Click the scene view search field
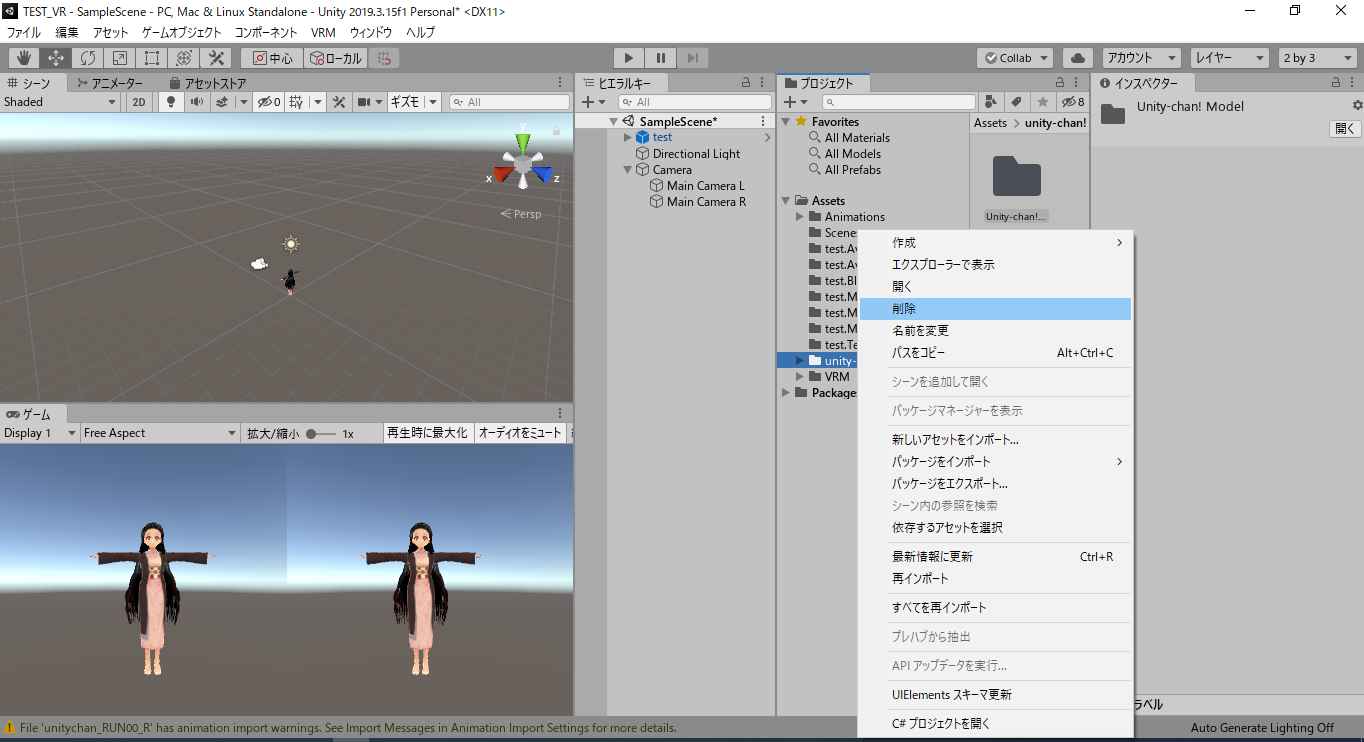The width and height of the screenshot is (1364, 742). click(x=509, y=102)
